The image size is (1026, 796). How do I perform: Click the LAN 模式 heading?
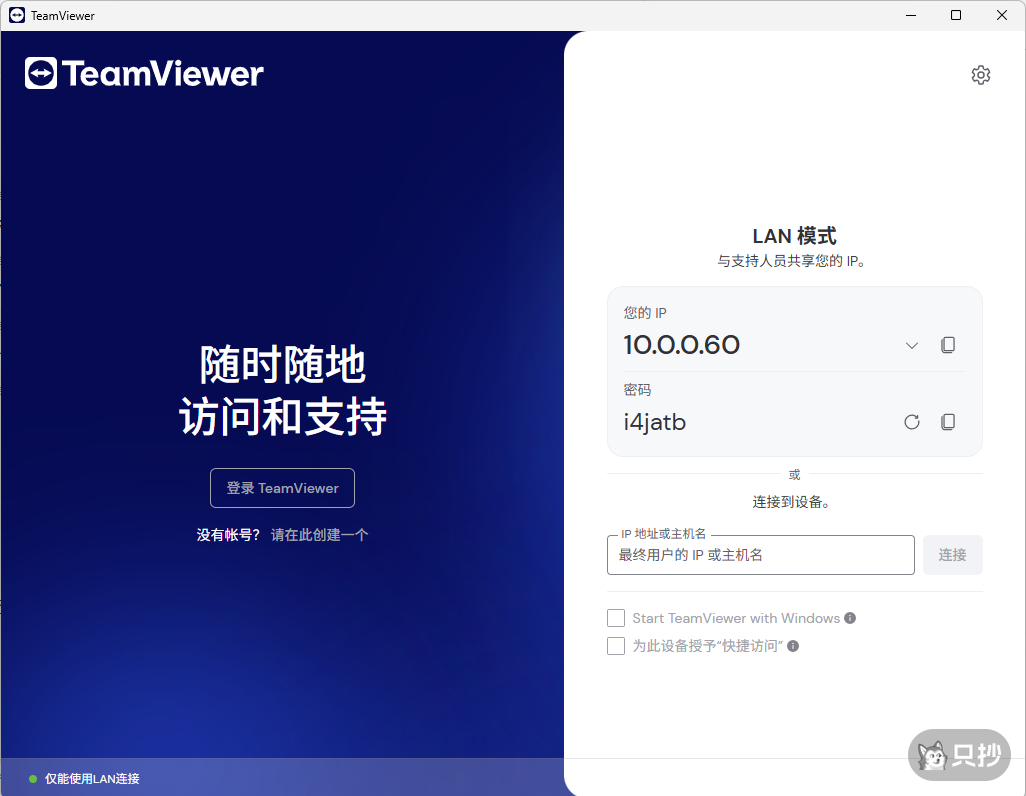pyautogui.click(x=794, y=236)
